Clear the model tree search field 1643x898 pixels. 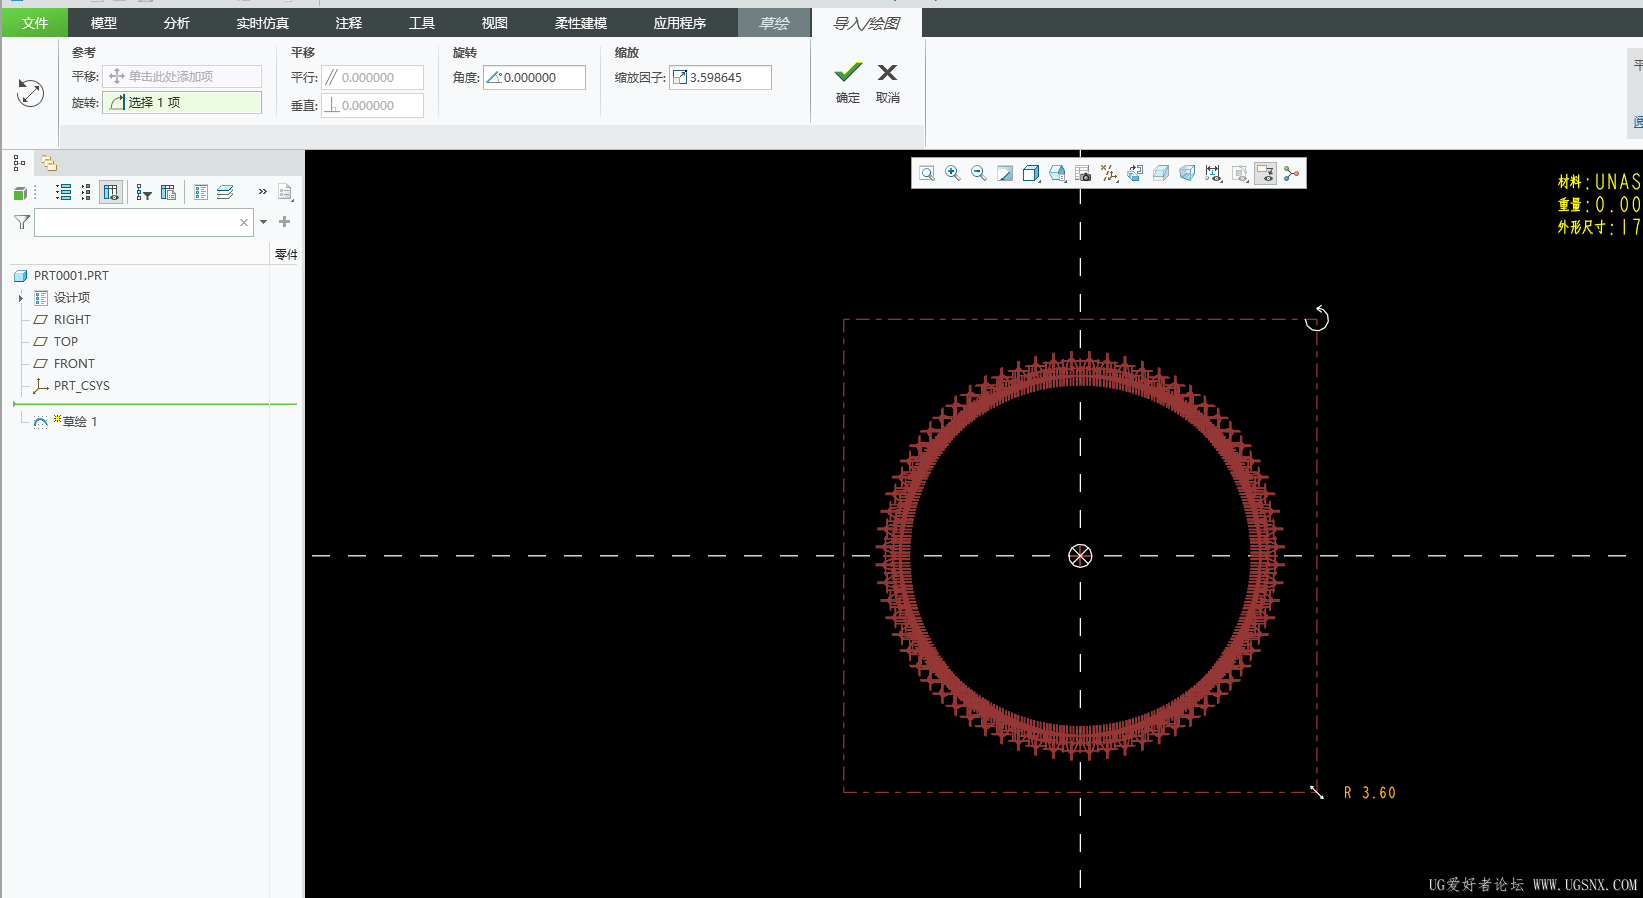[x=244, y=222]
